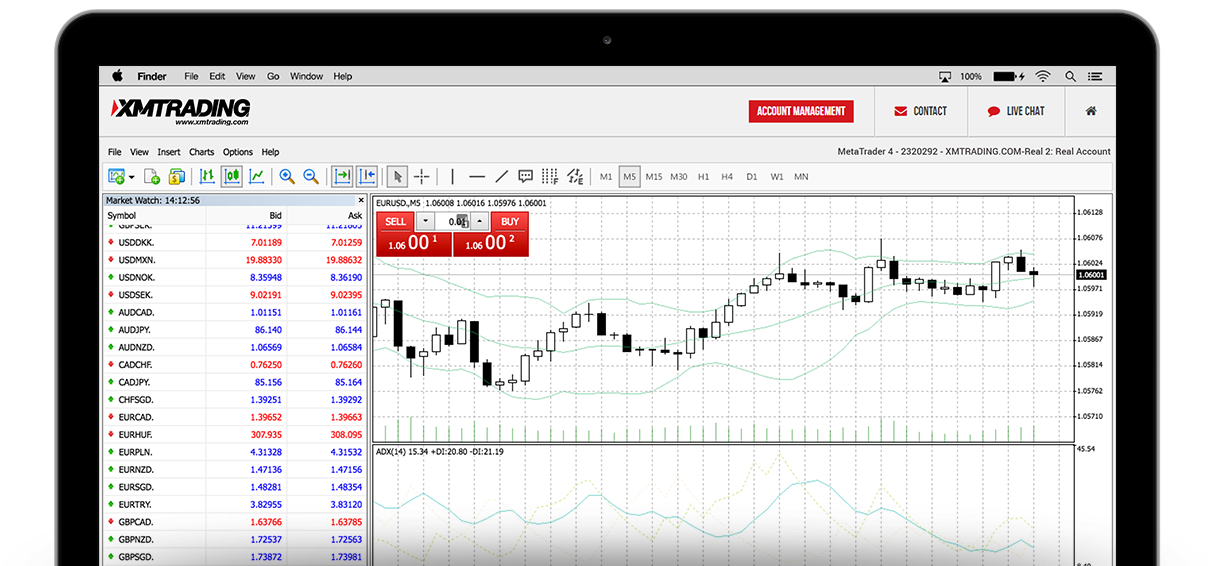Image resolution: width=1213 pixels, height=566 pixels.
Task: Select the equidistant channel tool
Action: (575, 177)
